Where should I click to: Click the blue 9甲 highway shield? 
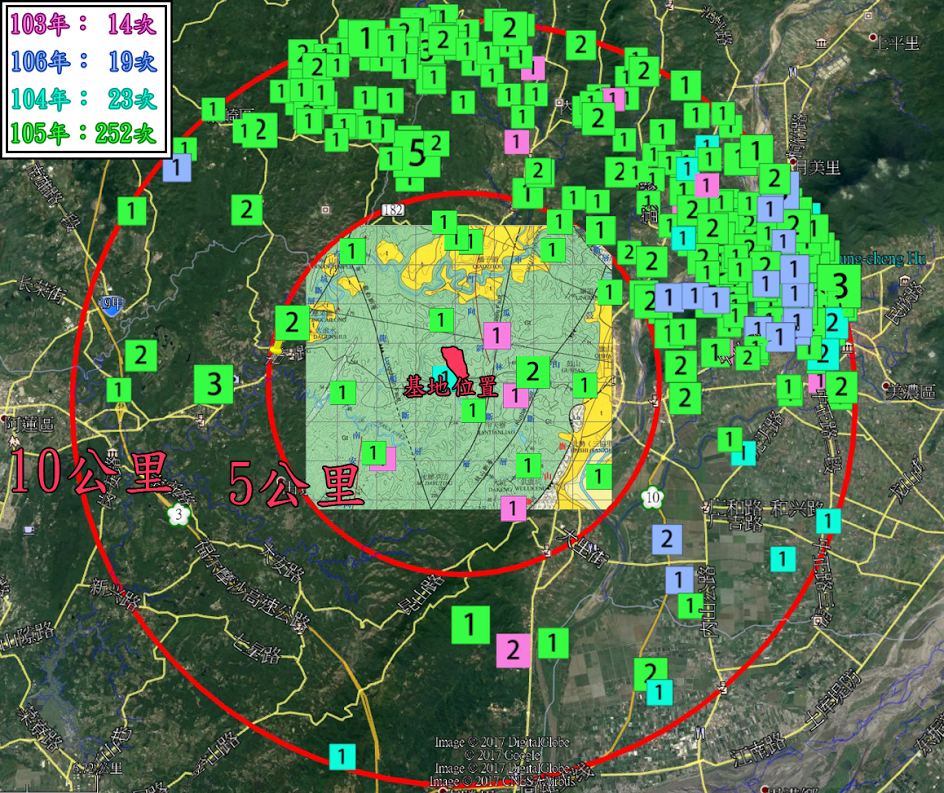click(x=111, y=305)
